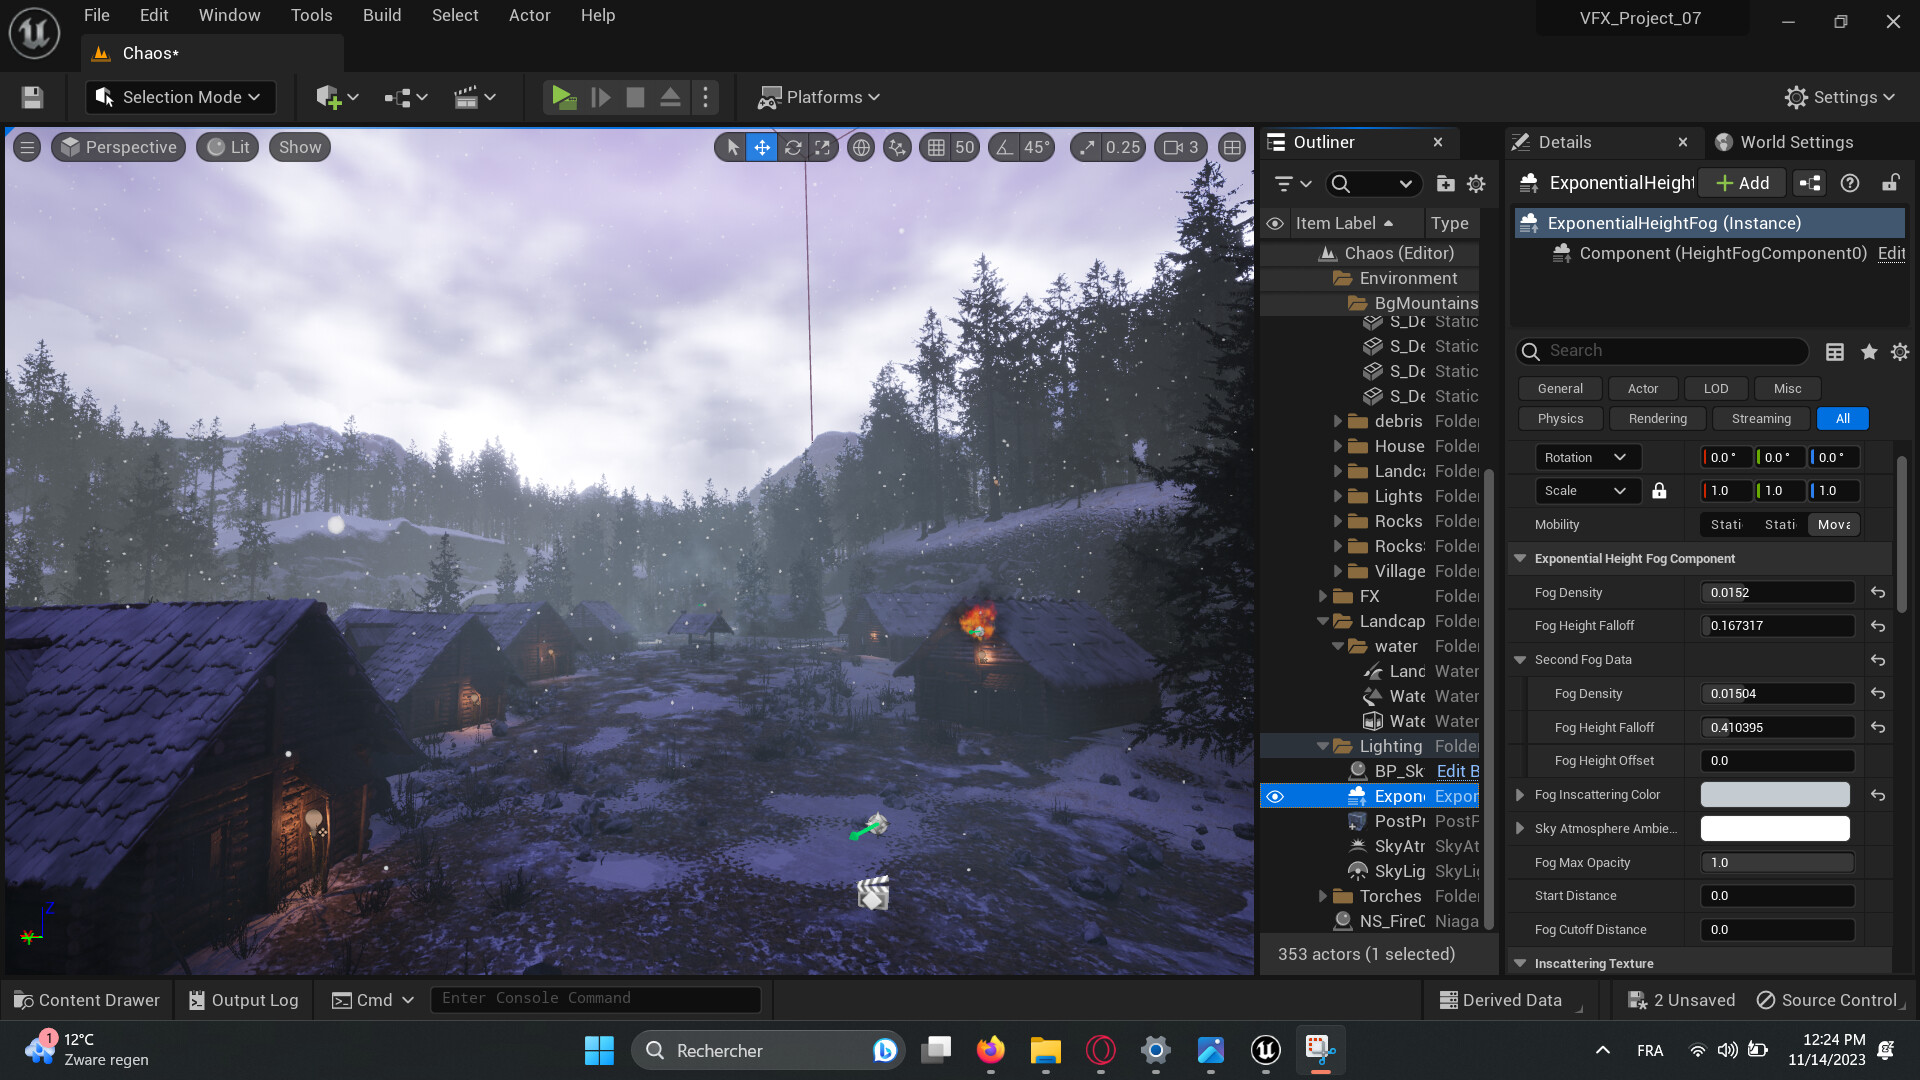Screen dimensions: 1920x1080
Task: Set Mobility to Movable
Action: (x=1833, y=524)
